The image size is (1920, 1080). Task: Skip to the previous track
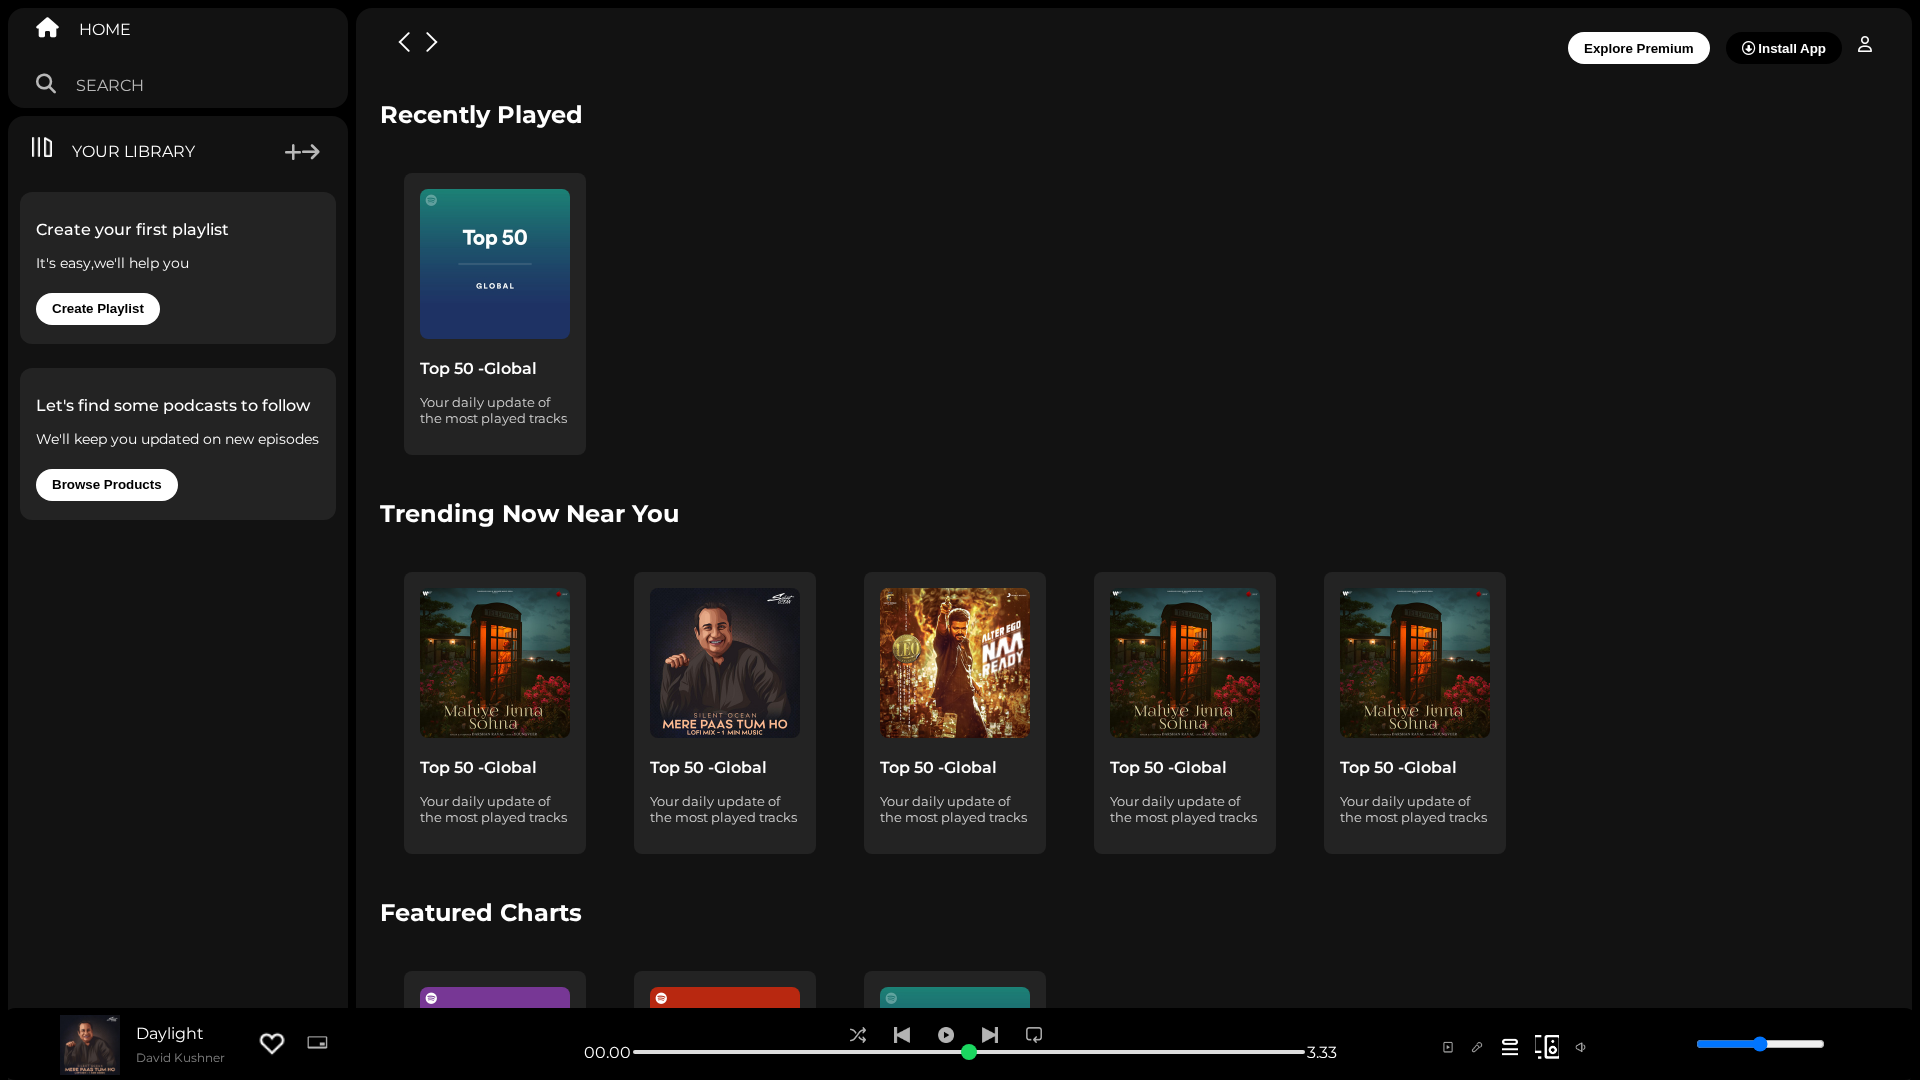click(x=902, y=1035)
